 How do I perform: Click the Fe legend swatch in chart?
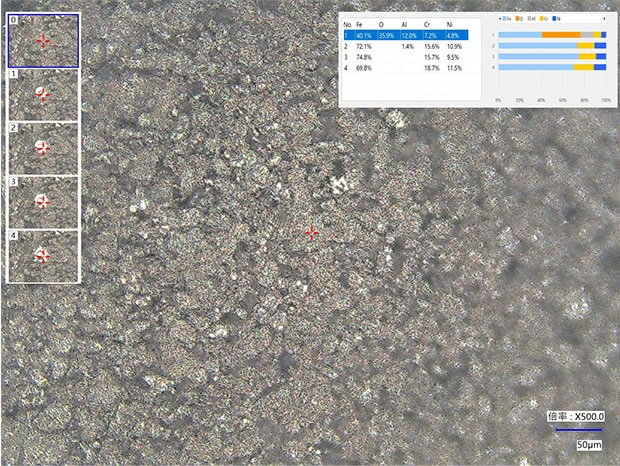click(504, 19)
